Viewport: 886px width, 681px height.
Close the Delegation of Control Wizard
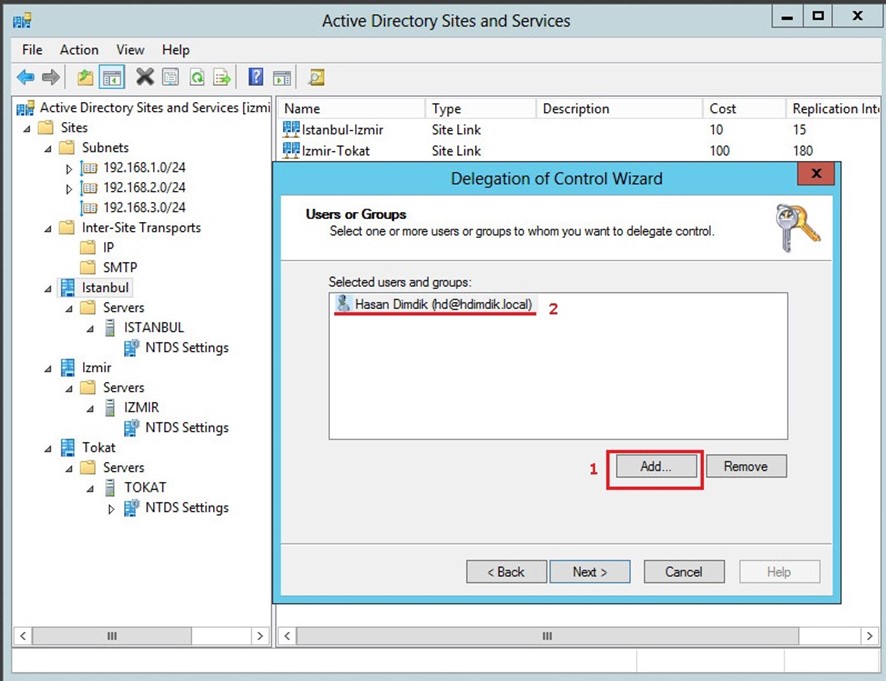pyautogui.click(x=816, y=173)
